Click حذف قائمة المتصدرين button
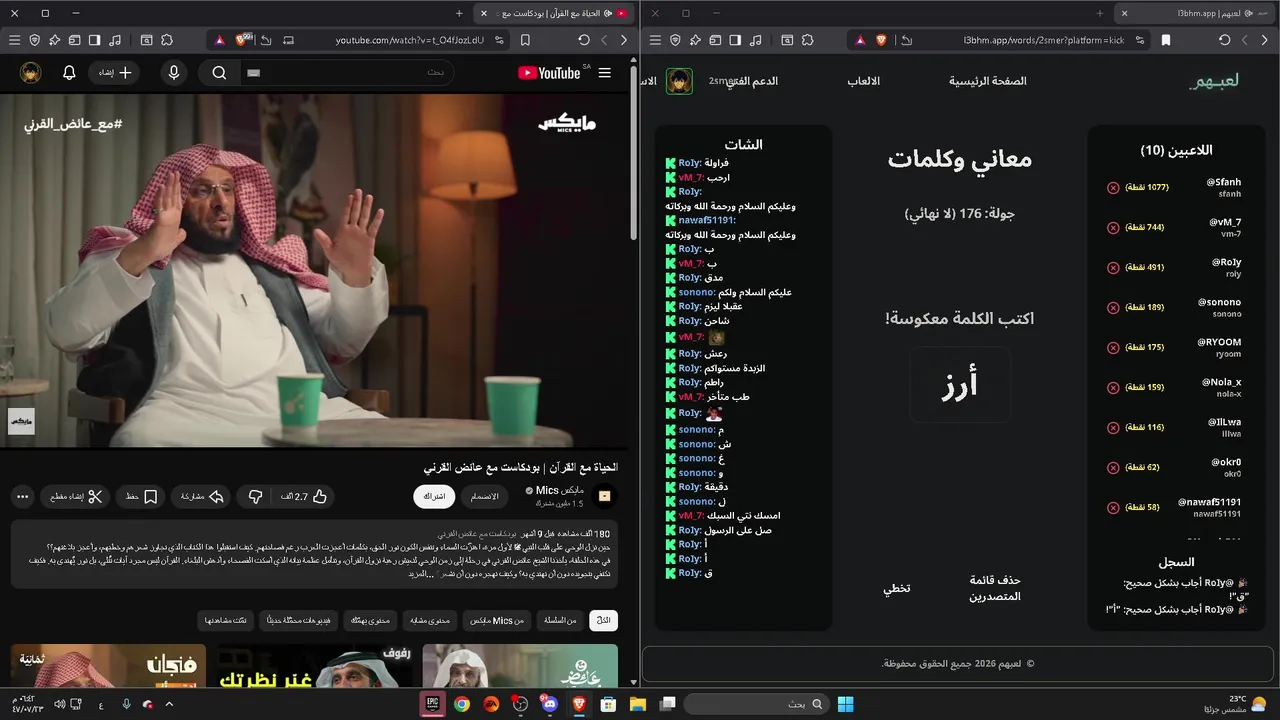 click(x=995, y=588)
